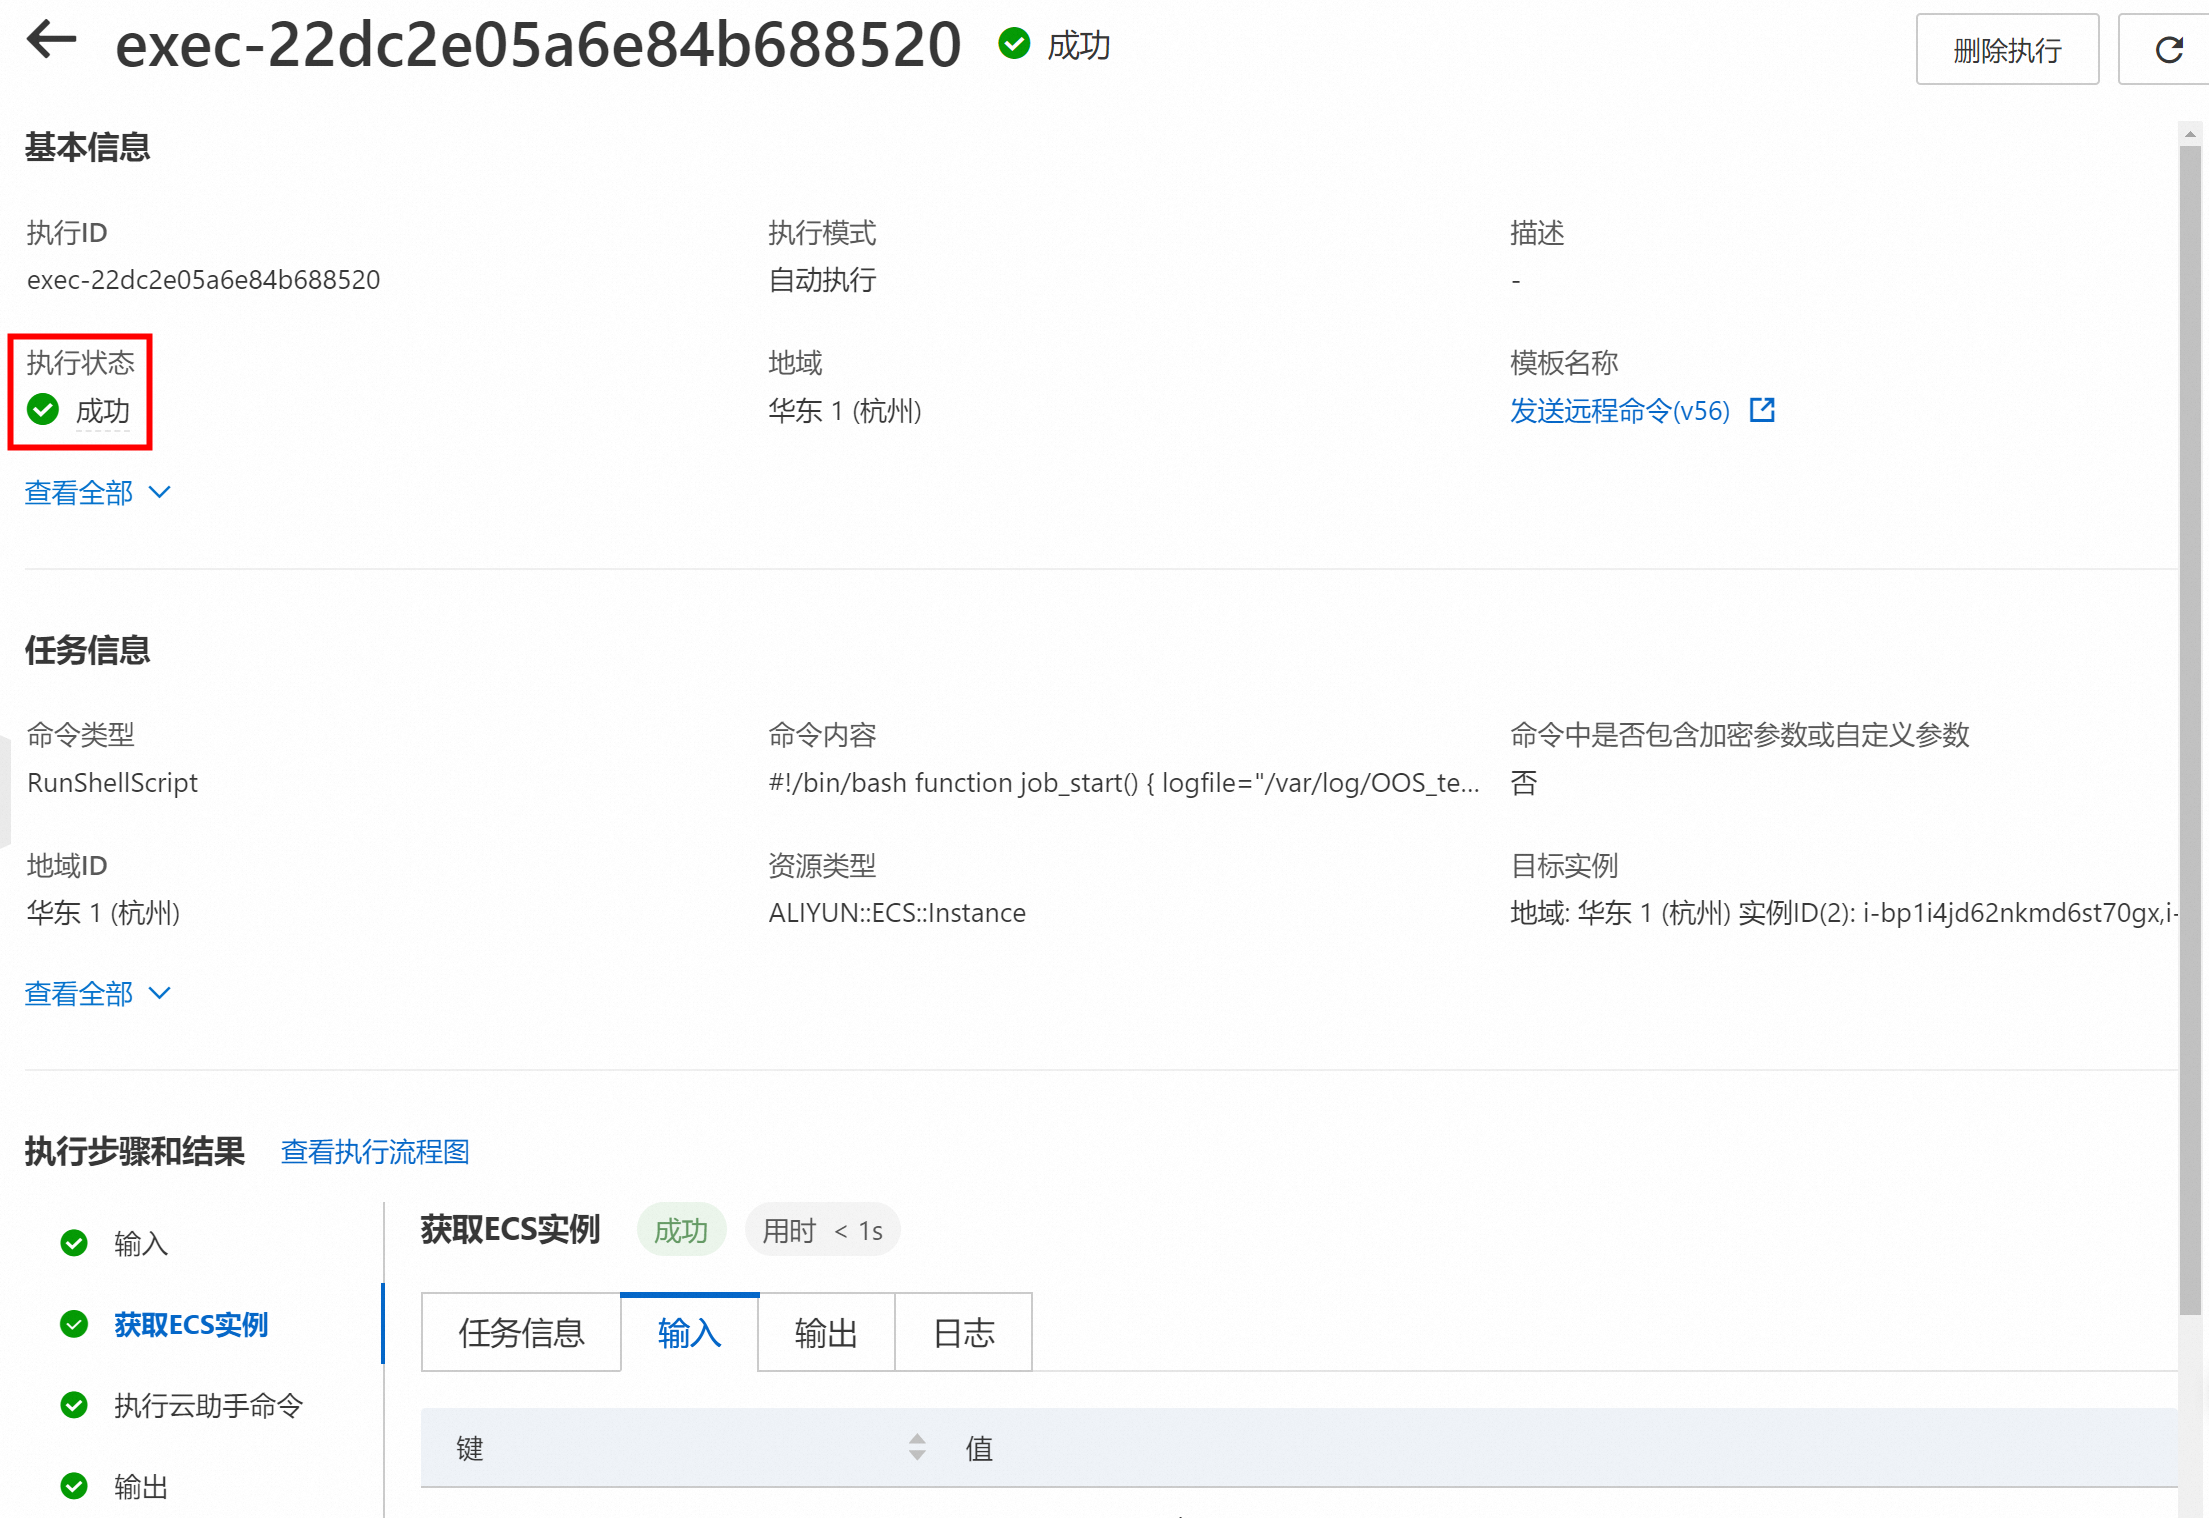The height and width of the screenshot is (1518, 2209).
Task: Select the 获取ECS实例 step
Action: pyautogui.click(x=191, y=1325)
